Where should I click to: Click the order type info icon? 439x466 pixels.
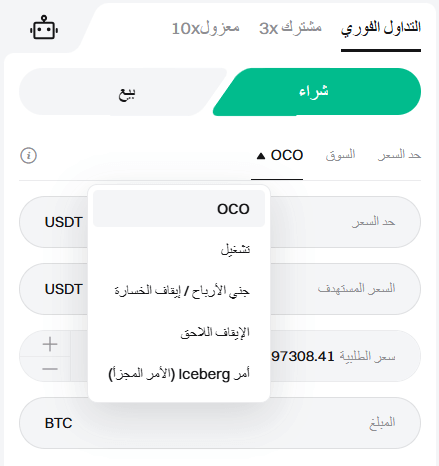point(29,155)
